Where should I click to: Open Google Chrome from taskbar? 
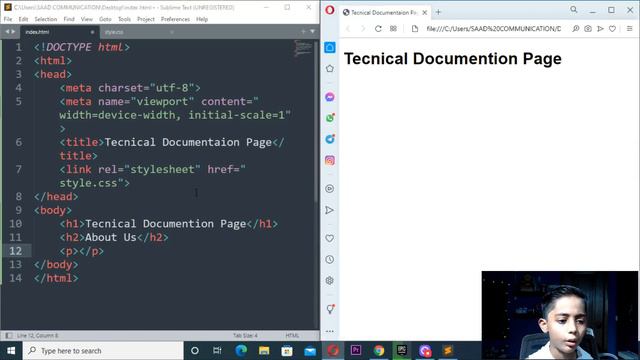(379, 351)
